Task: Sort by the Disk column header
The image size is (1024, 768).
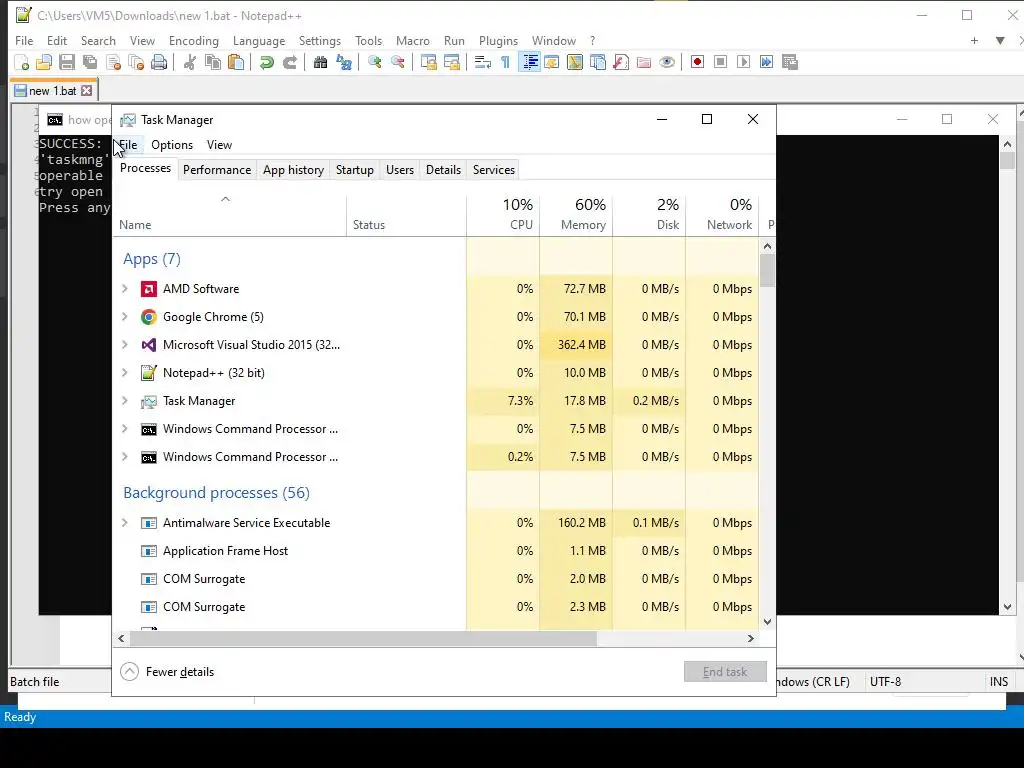Action: click(x=650, y=215)
